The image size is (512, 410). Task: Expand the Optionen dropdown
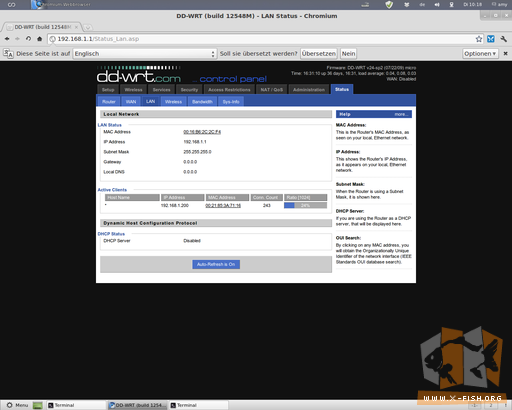pos(480,54)
